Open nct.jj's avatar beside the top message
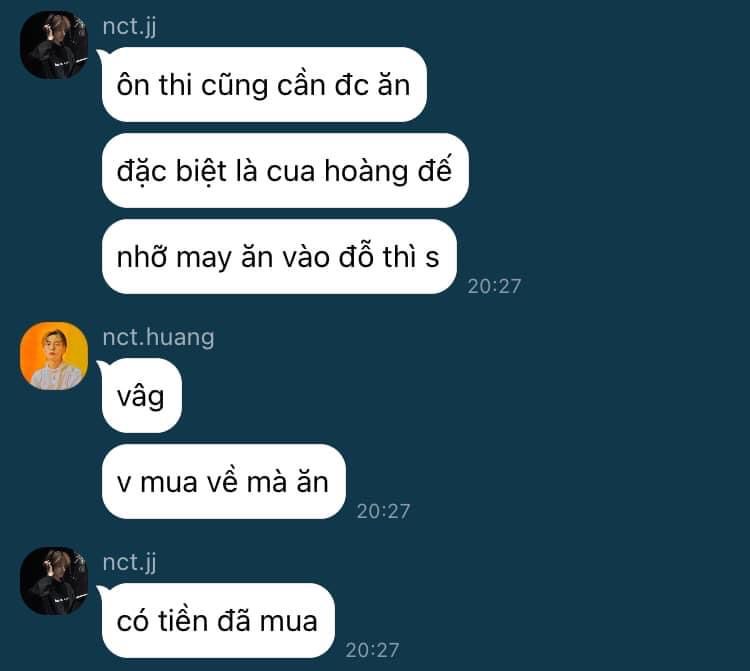Image resolution: width=750 pixels, height=671 pixels. (54, 44)
